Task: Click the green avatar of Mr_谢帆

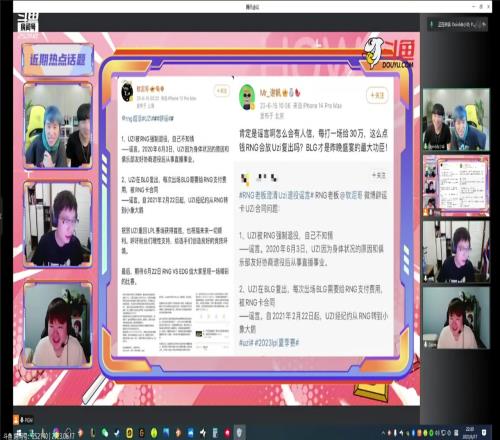Action: pos(247,97)
